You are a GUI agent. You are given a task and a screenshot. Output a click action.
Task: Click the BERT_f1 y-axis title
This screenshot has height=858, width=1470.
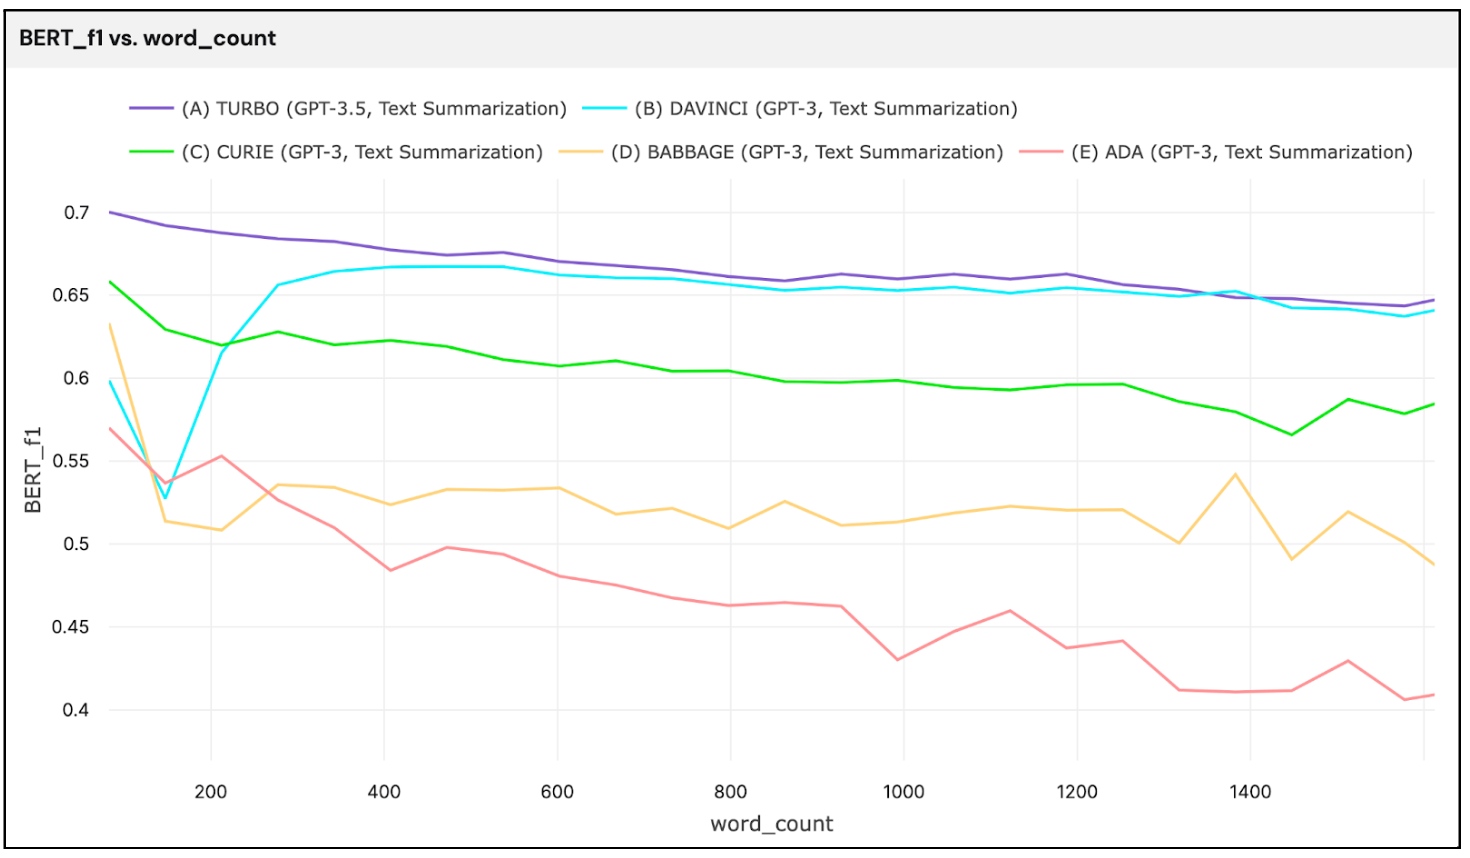click(x=33, y=470)
